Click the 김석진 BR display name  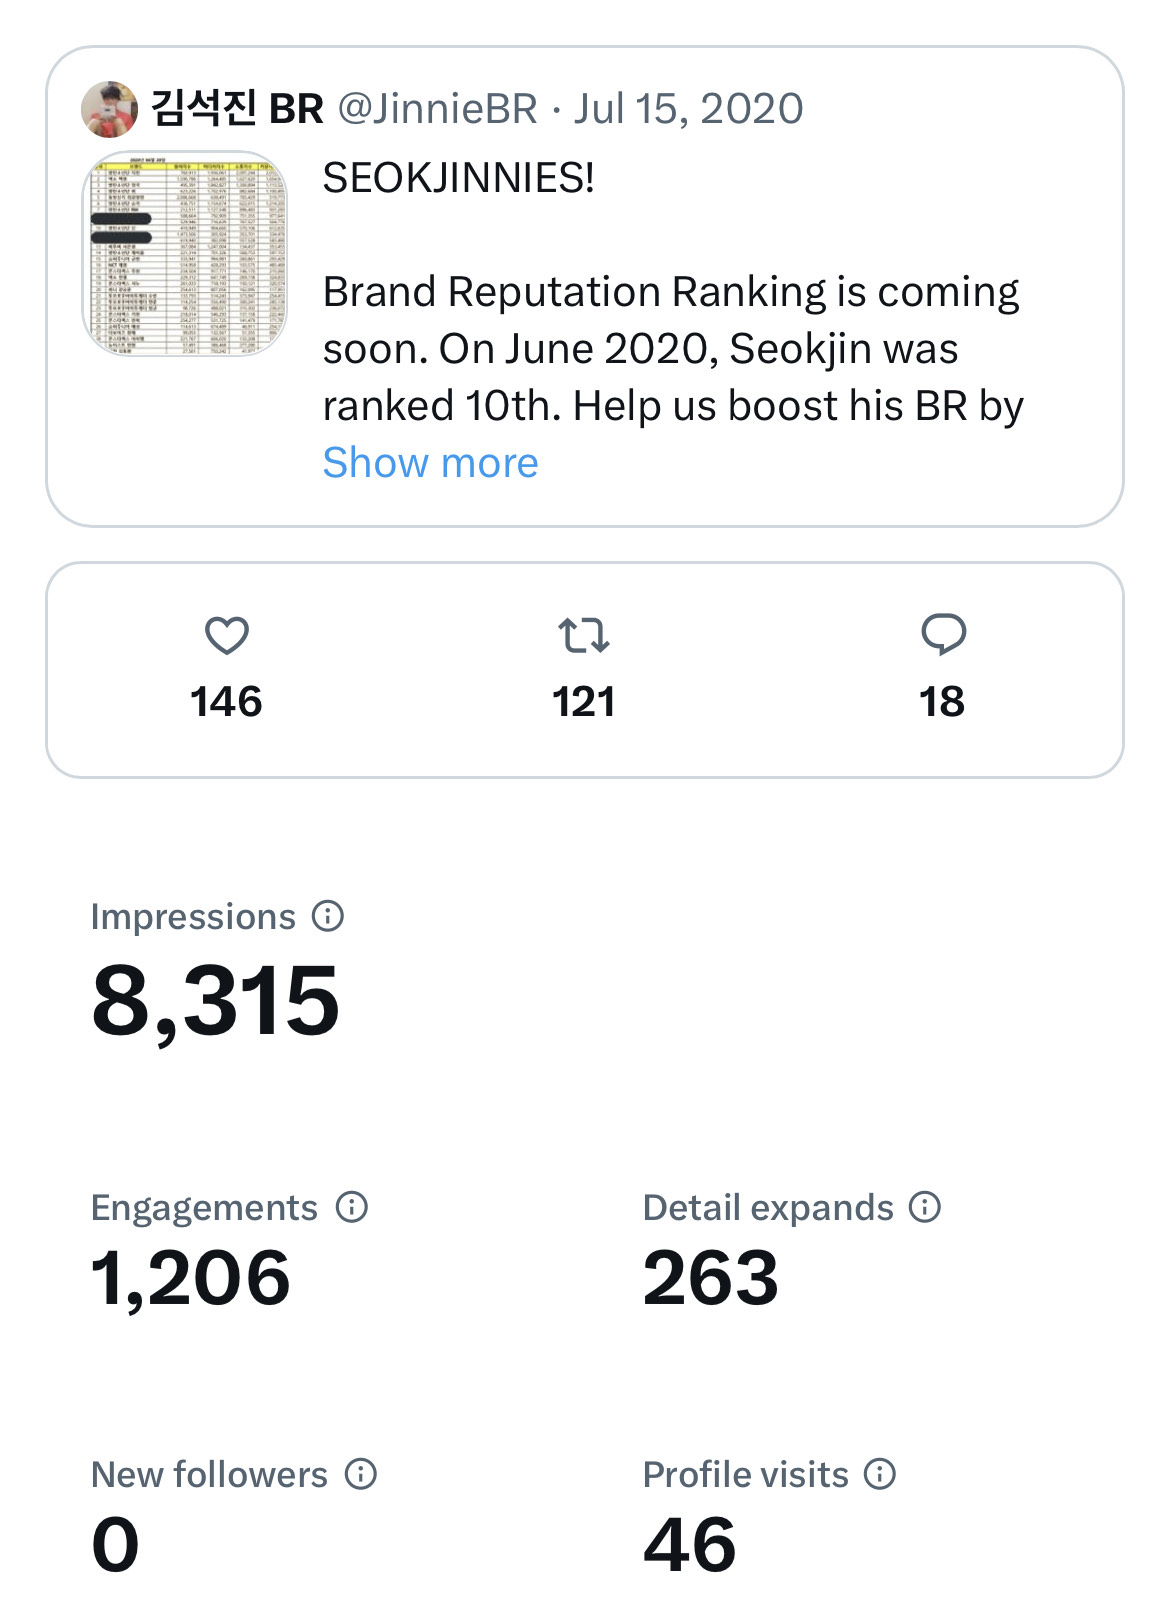coord(237,109)
